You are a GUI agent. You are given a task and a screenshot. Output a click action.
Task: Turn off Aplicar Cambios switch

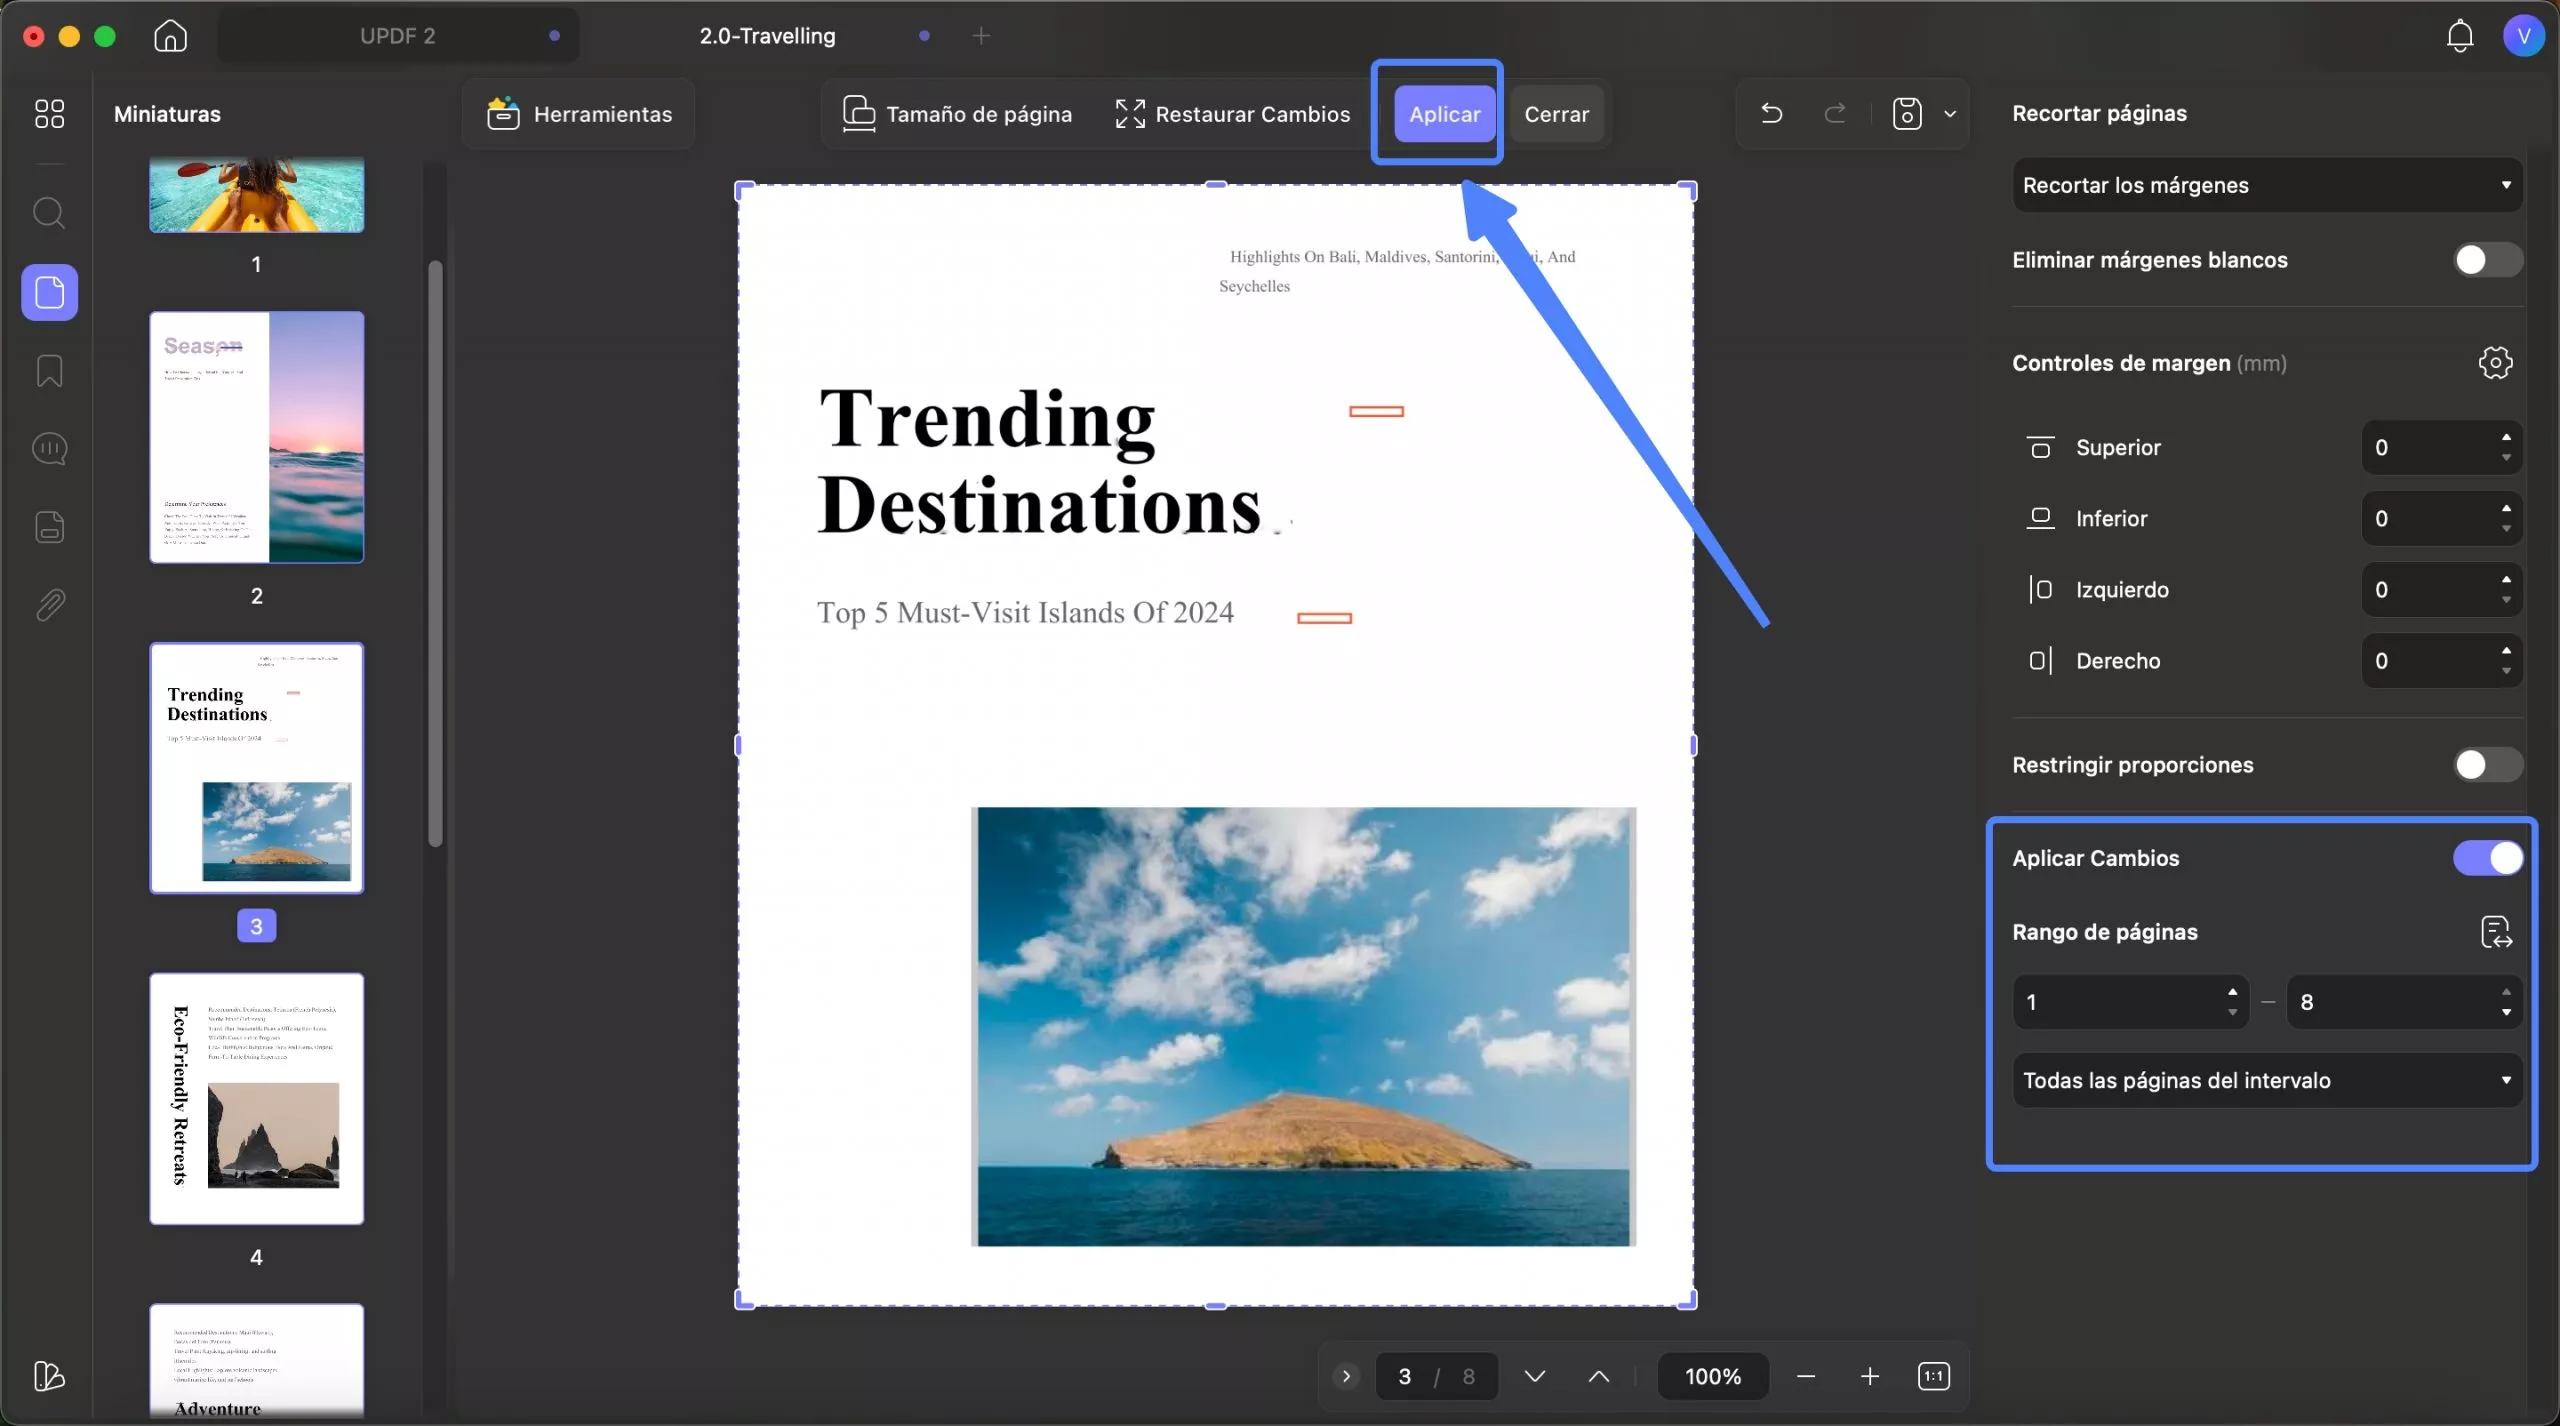click(x=2487, y=858)
